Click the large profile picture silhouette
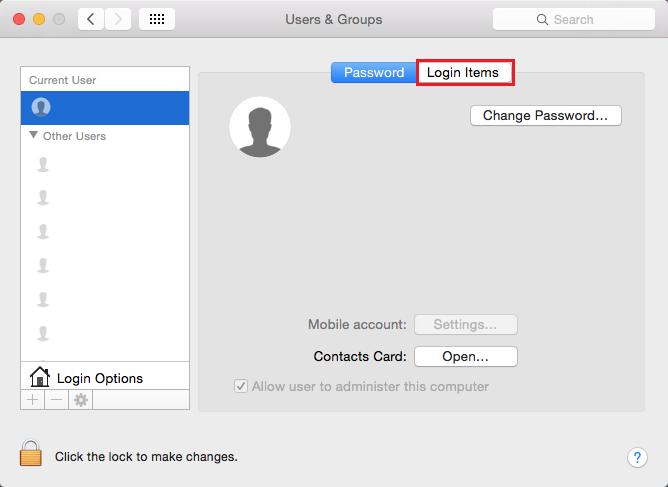Image resolution: width=668 pixels, height=487 pixels. (260, 127)
